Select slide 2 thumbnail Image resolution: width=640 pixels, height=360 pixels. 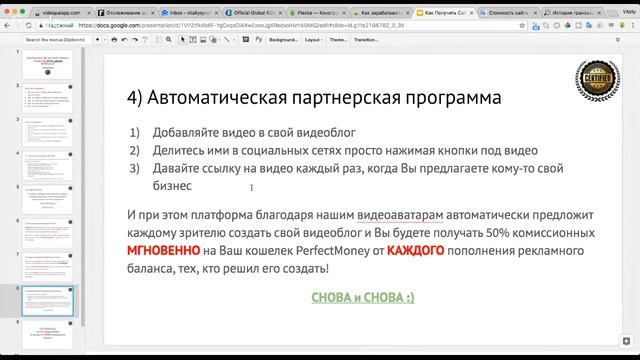pyautogui.click(x=47, y=98)
